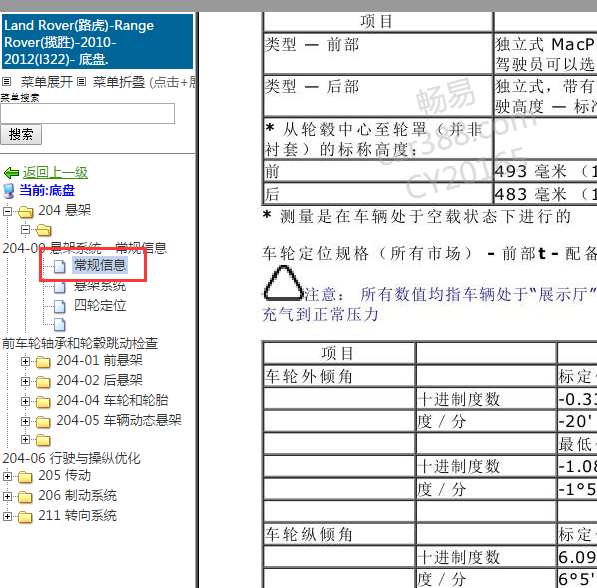Select 204-06 行驶与操纵优化 tree item

pos(72,458)
